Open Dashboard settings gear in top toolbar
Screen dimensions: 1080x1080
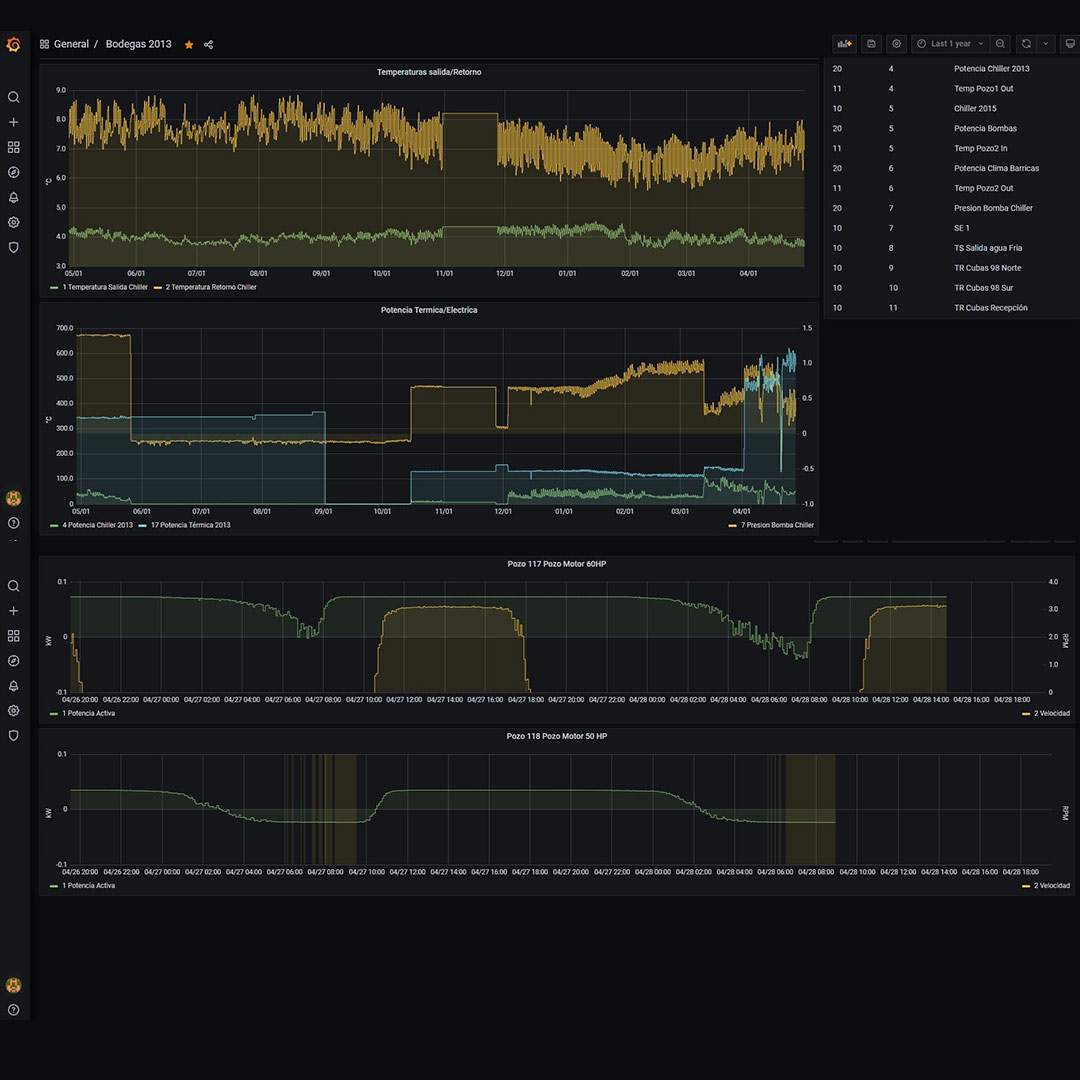(896, 43)
